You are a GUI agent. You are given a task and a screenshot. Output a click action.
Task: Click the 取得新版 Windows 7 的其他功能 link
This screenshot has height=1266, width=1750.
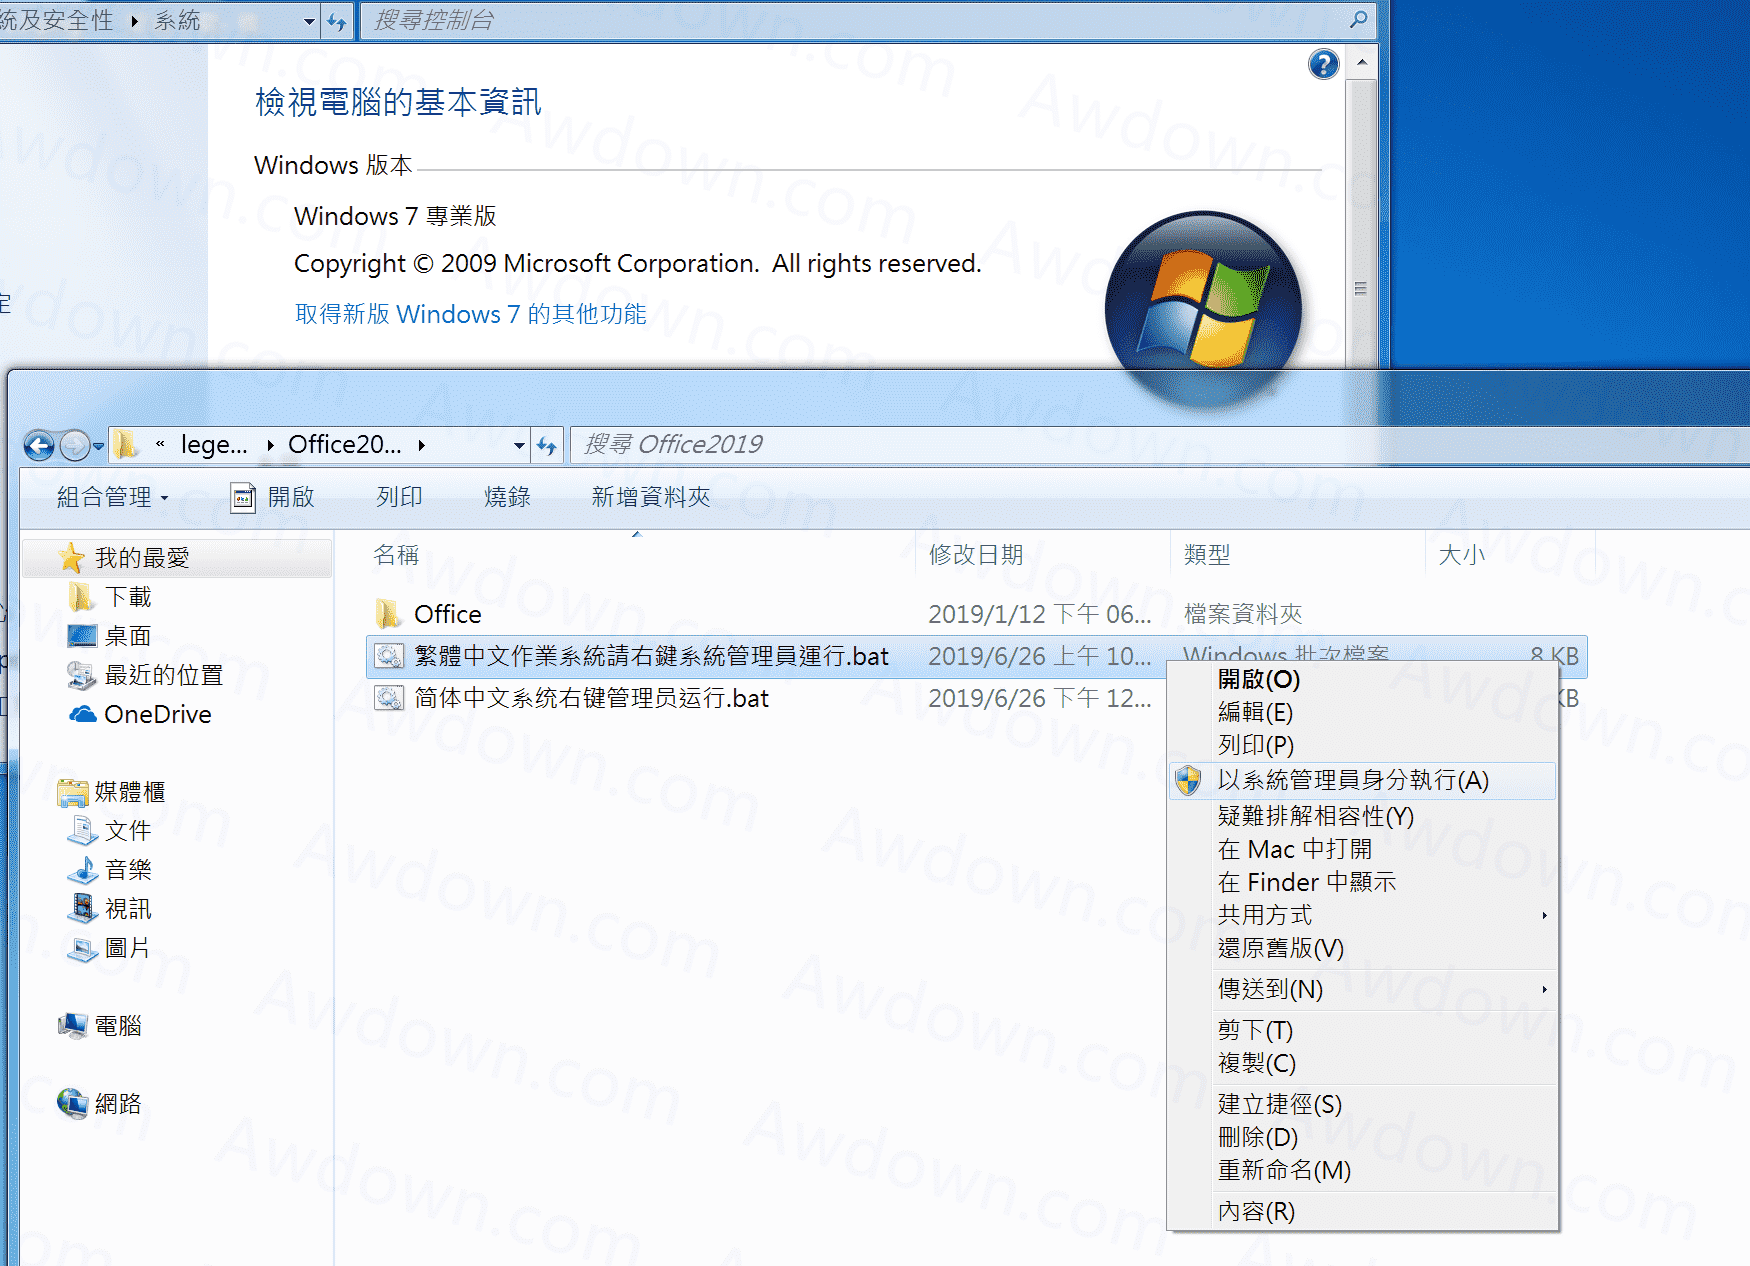point(470,314)
